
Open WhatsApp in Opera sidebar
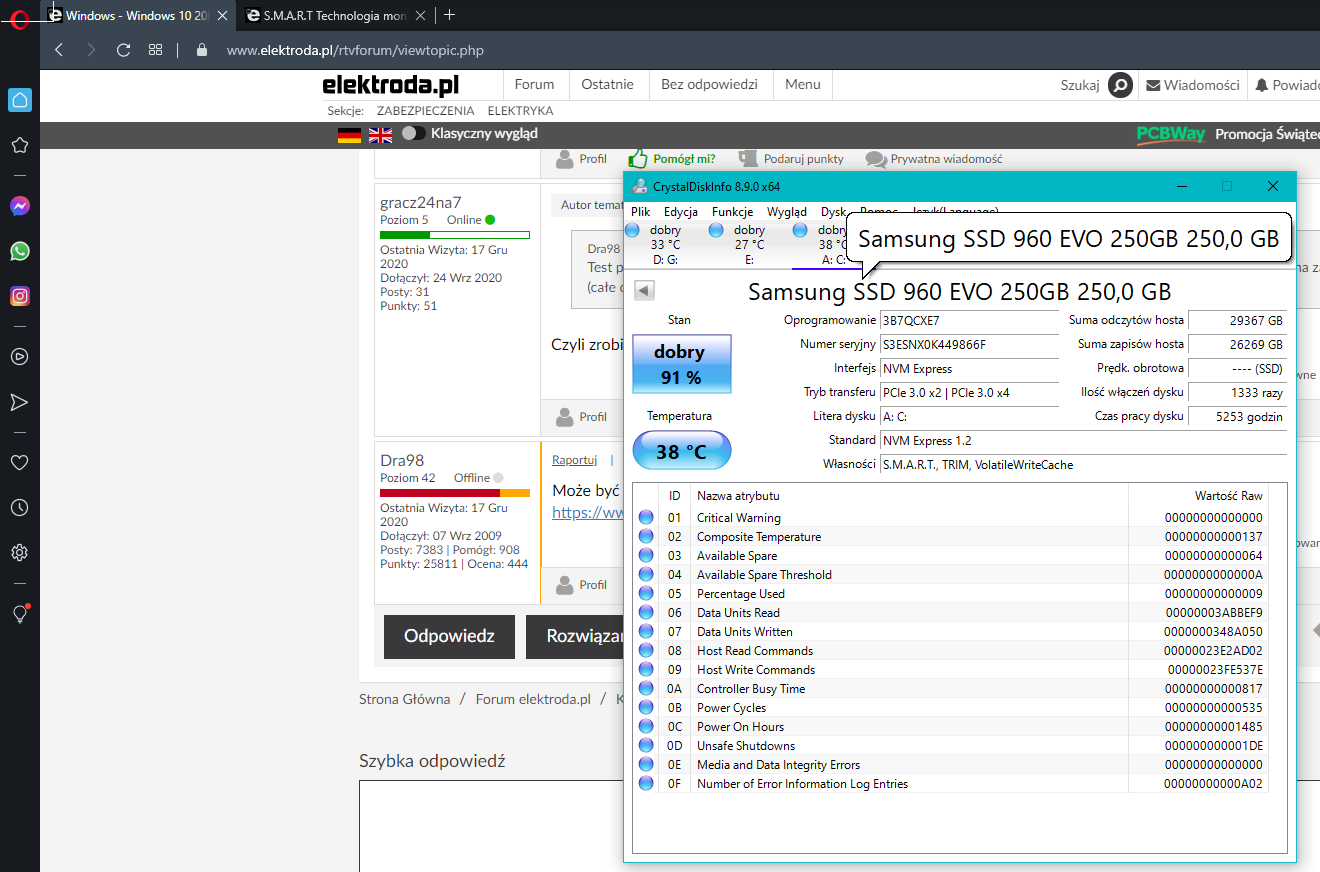pos(19,251)
